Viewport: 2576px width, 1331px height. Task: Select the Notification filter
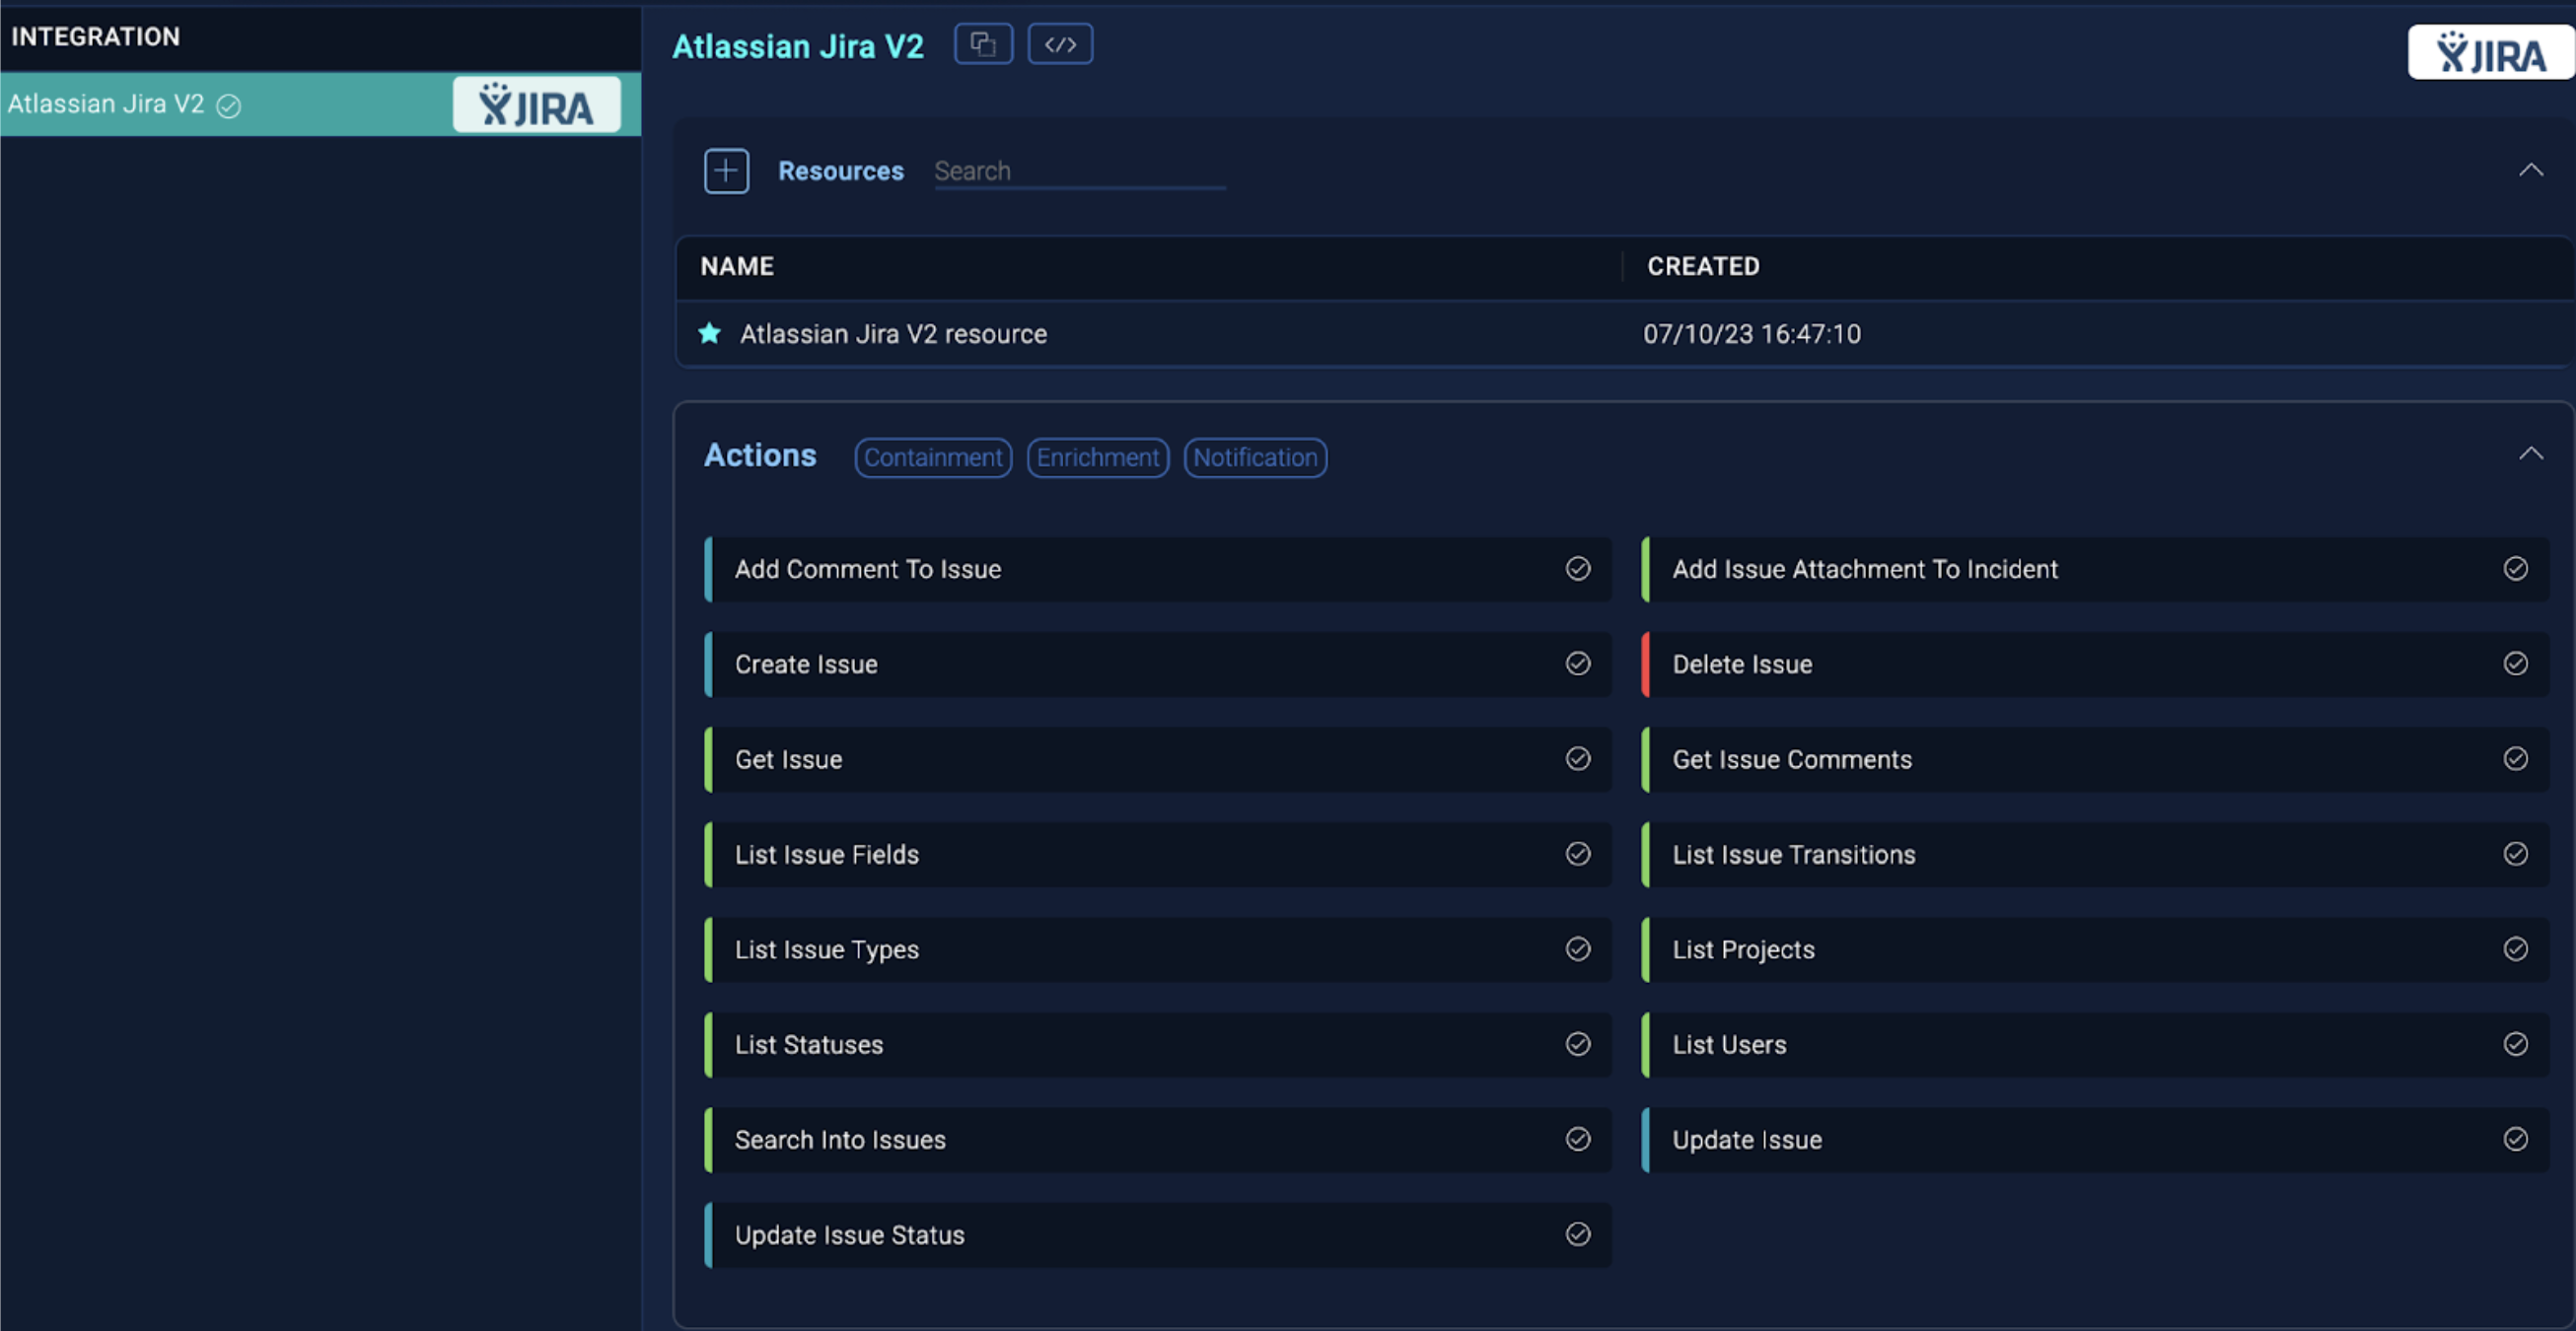tap(1255, 457)
